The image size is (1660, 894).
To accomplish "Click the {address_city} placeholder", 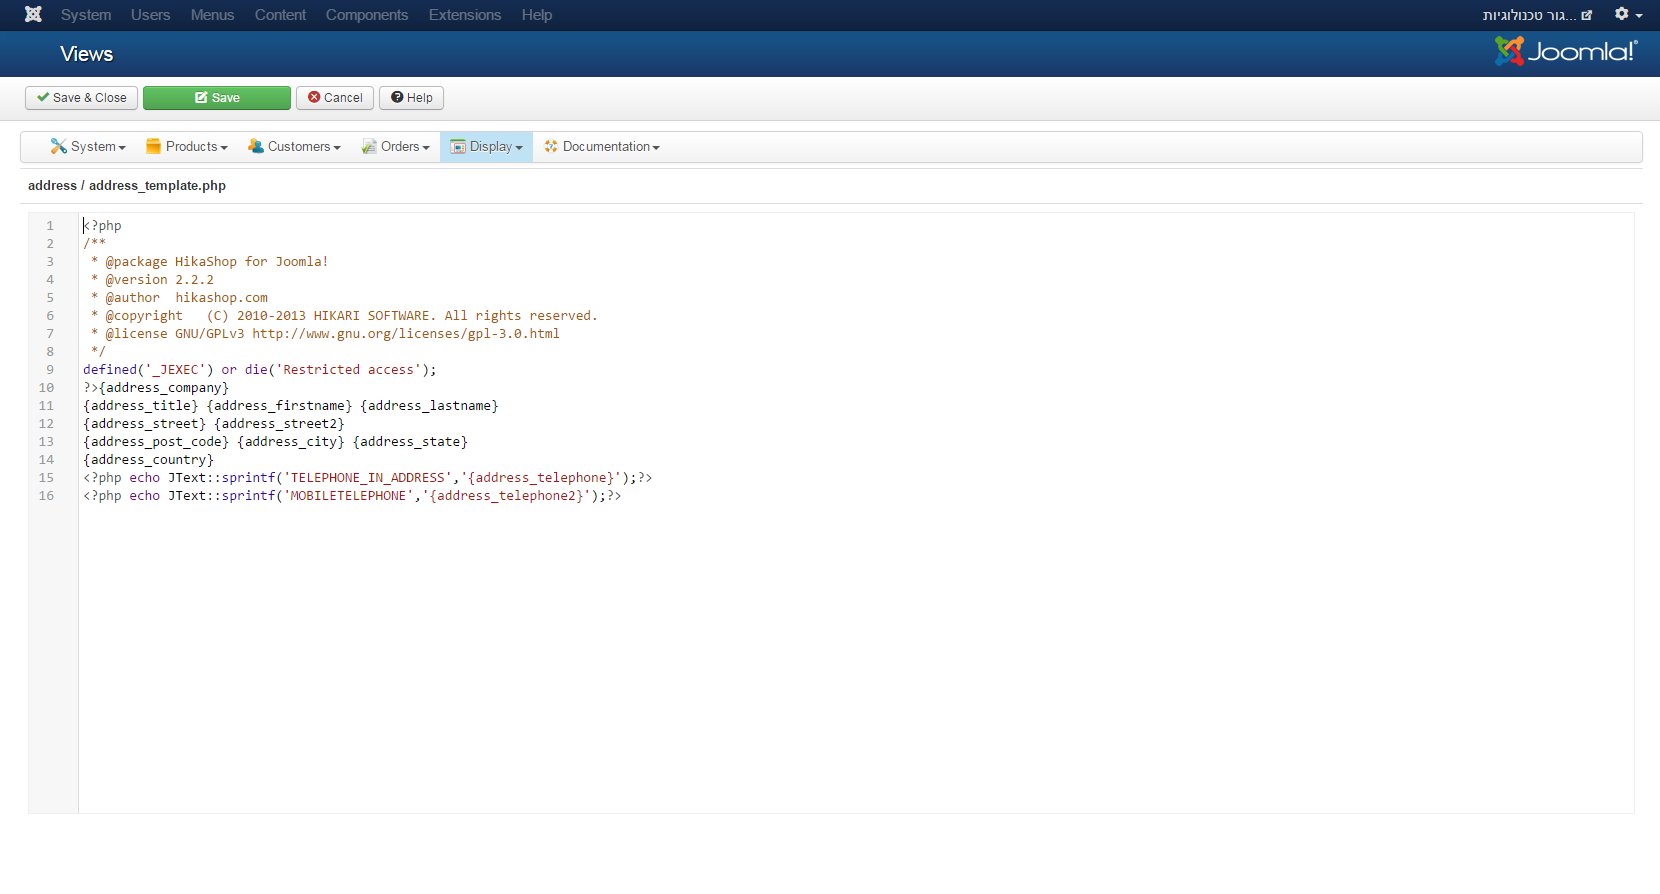I will pyautogui.click(x=291, y=442).
